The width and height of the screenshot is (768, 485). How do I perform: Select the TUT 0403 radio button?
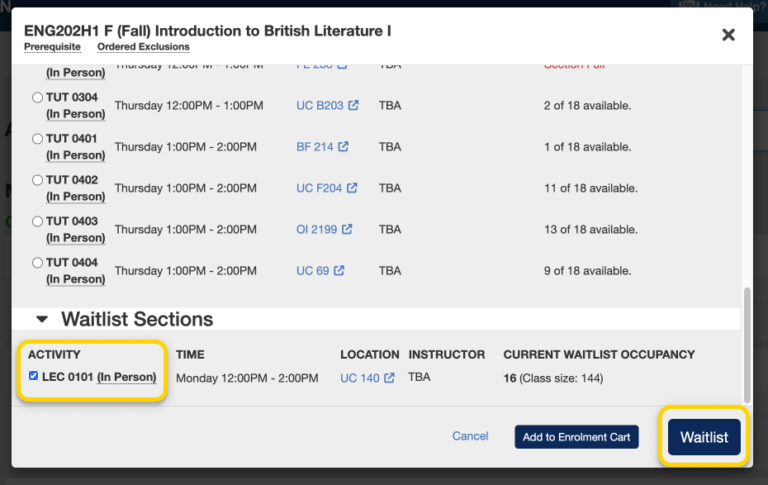point(37,221)
